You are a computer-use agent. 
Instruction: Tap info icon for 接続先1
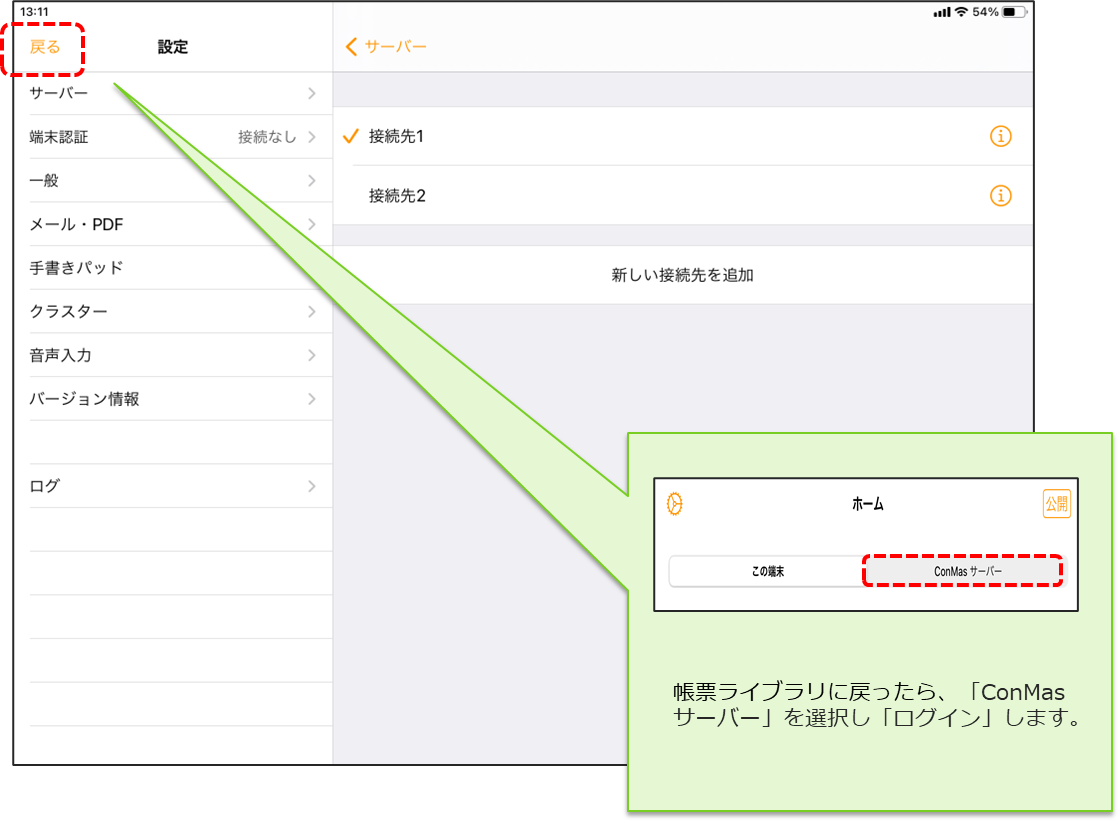(1000, 136)
